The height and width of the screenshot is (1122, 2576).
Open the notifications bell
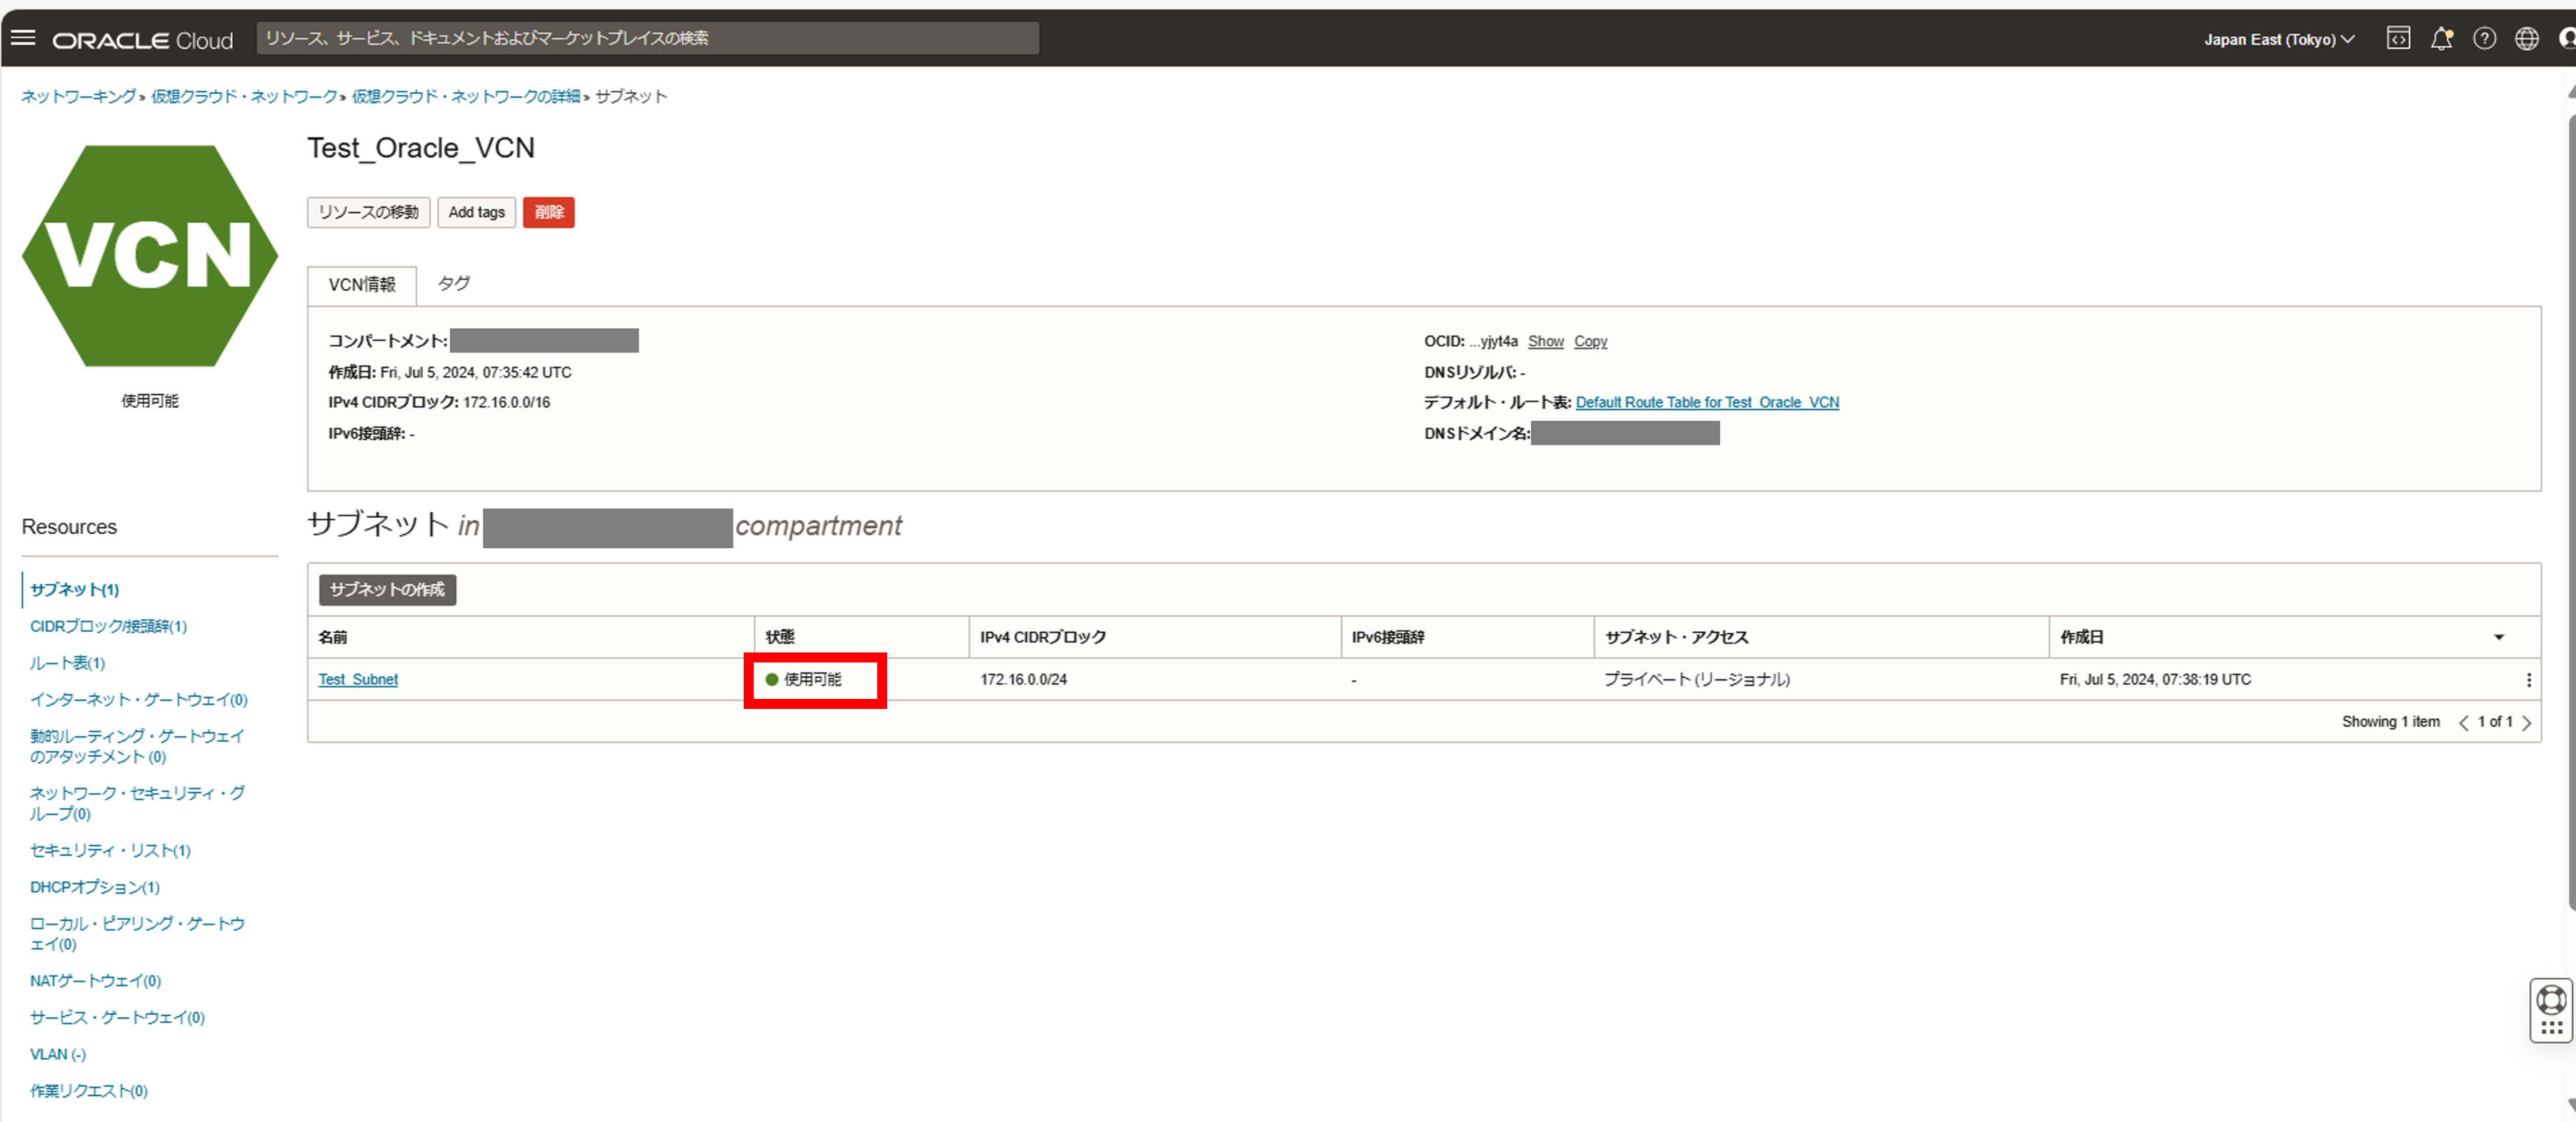click(2441, 39)
